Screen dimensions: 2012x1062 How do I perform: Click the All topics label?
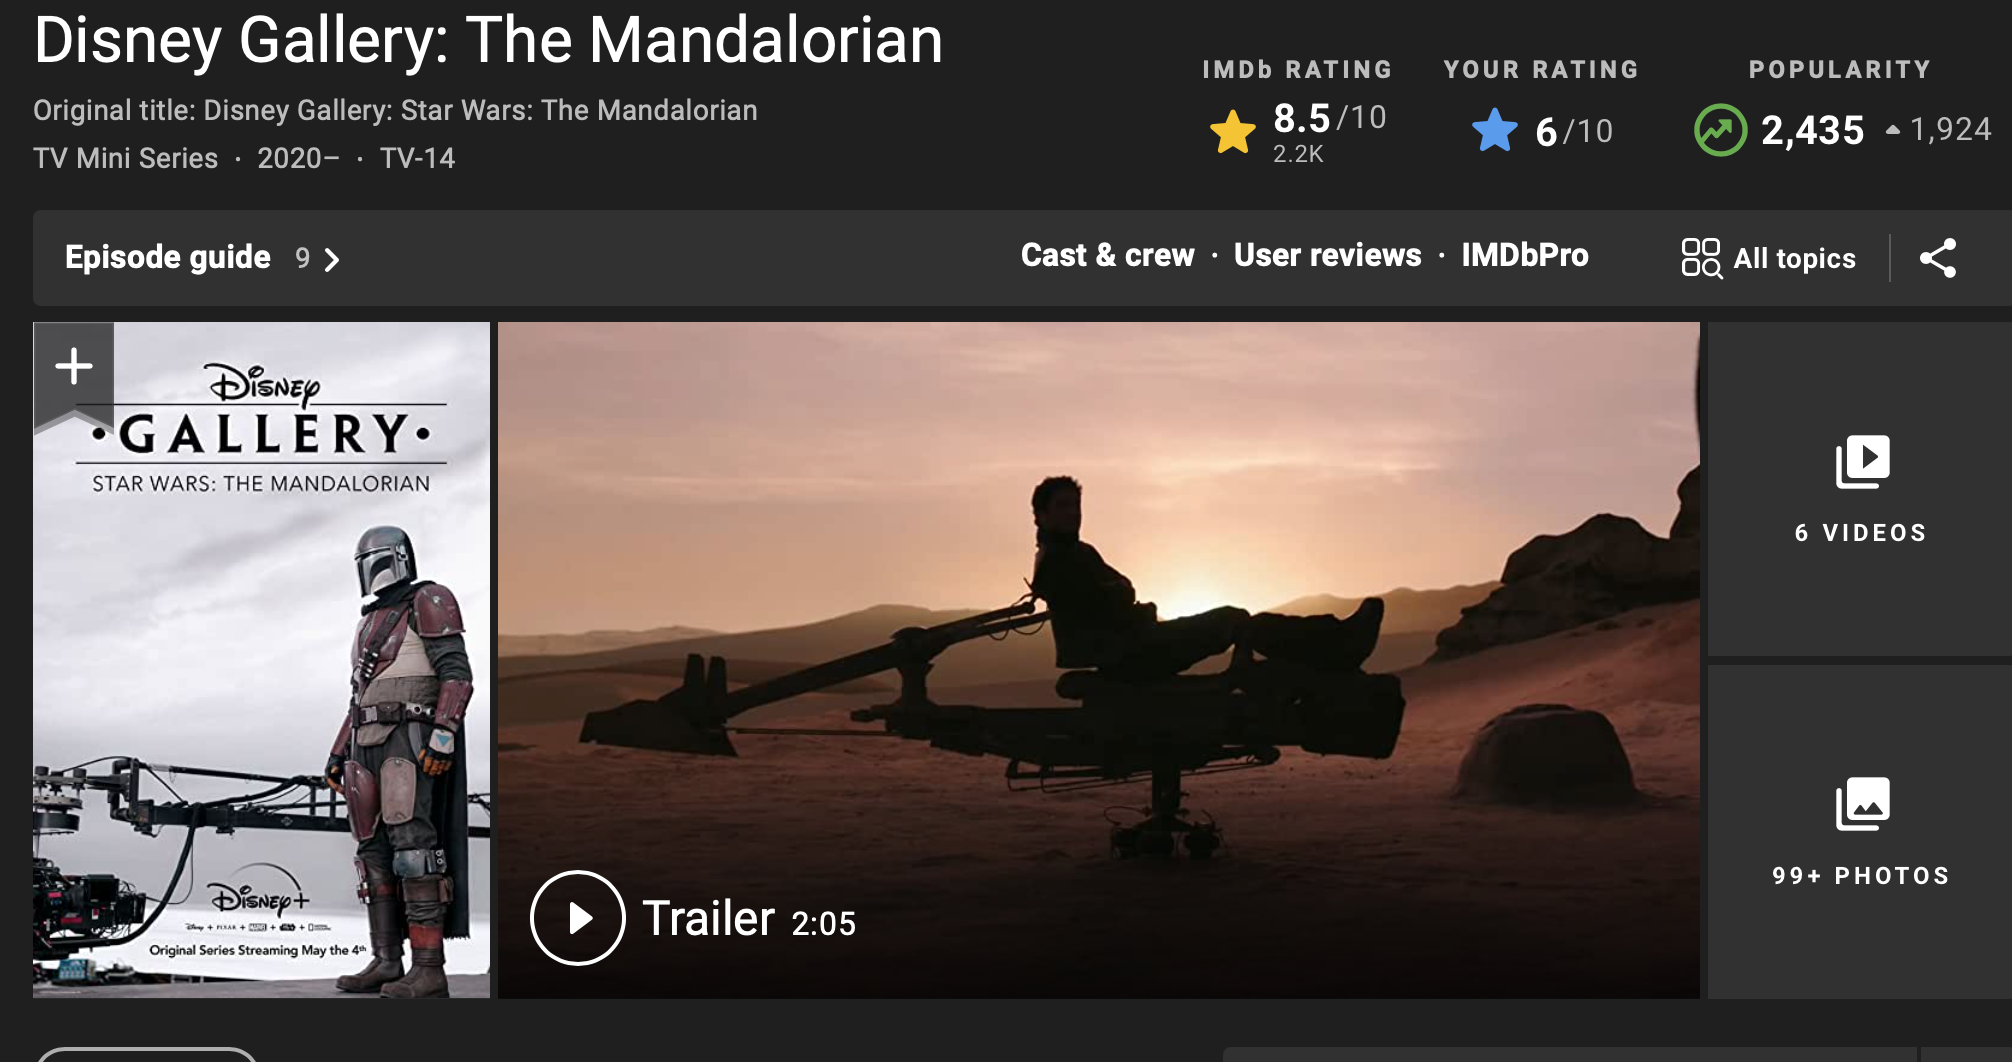point(1794,259)
